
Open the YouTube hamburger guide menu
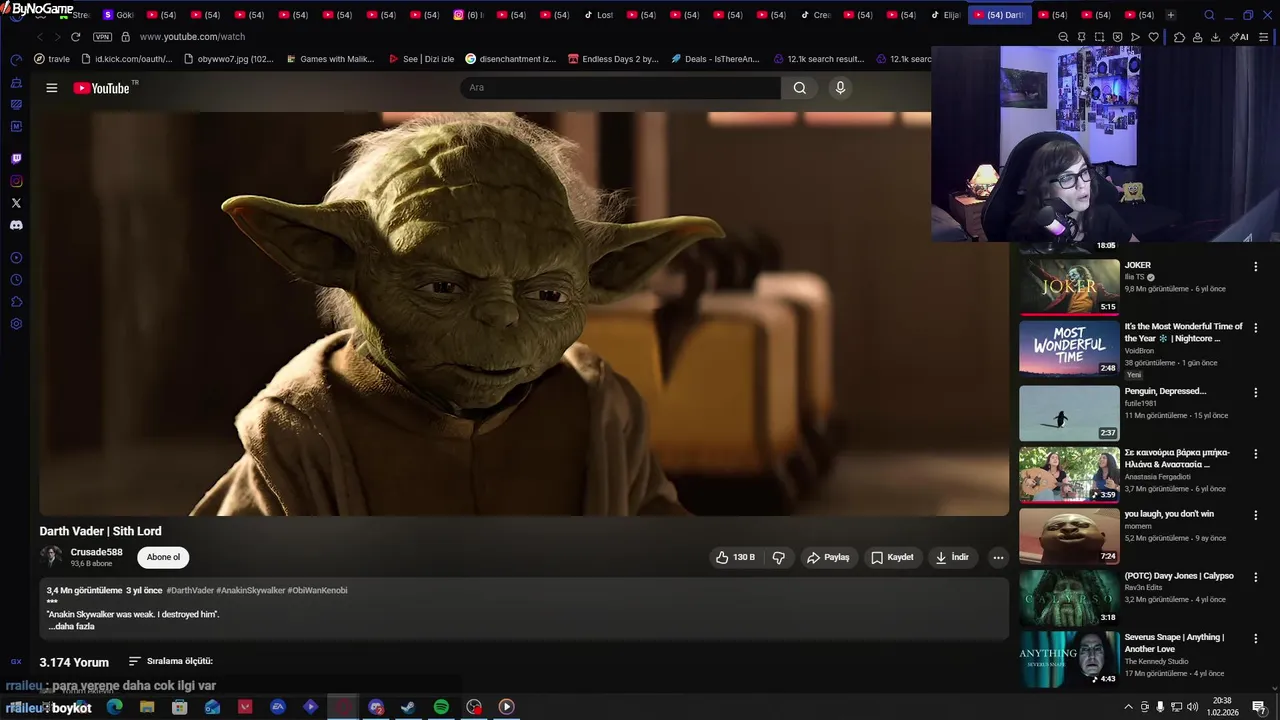51,88
